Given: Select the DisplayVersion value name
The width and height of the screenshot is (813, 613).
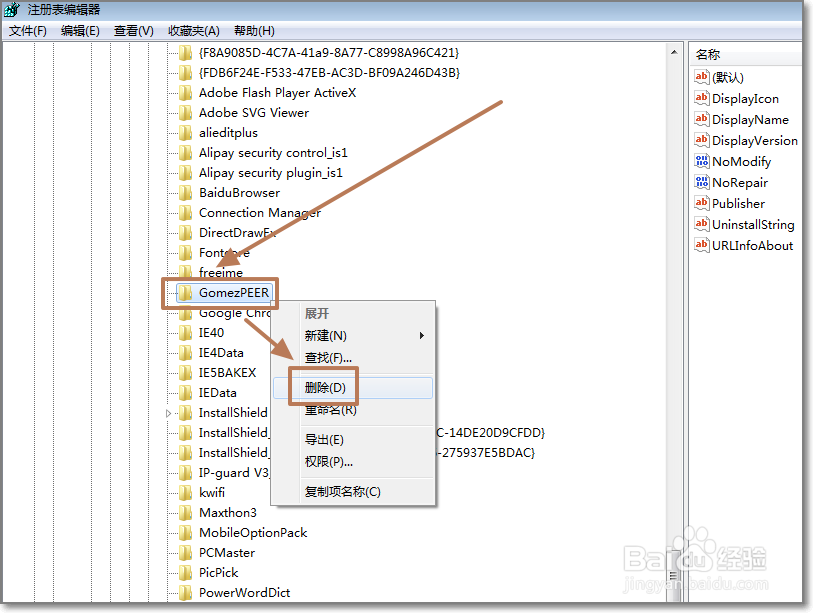Looking at the screenshot, I should 755,141.
